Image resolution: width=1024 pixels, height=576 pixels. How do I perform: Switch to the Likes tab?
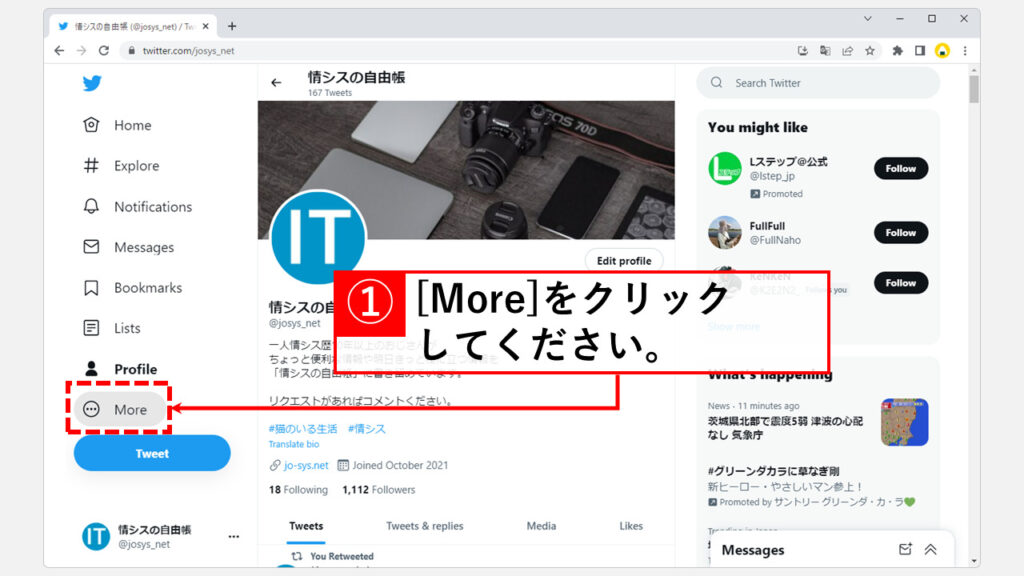pyautogui.click(x=631, y=526)
